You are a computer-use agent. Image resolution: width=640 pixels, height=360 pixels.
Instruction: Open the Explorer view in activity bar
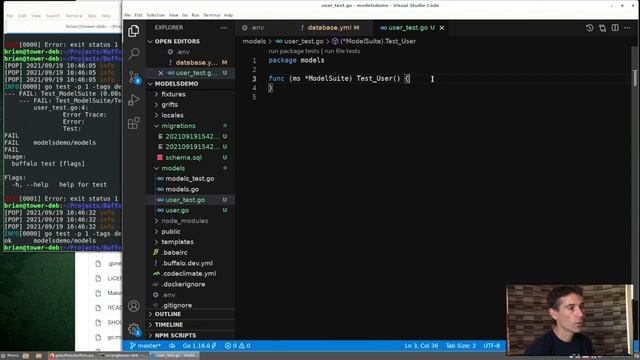click(x=133, y=31)
